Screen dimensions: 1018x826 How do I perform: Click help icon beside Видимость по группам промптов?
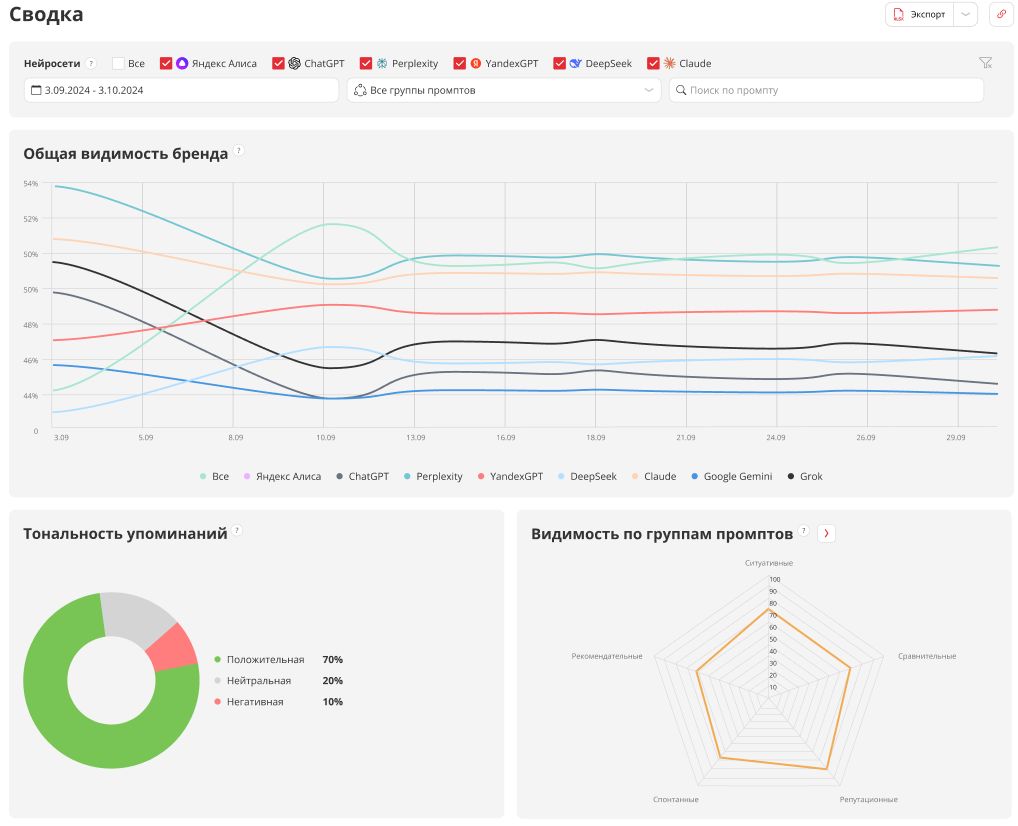[803, 532]
